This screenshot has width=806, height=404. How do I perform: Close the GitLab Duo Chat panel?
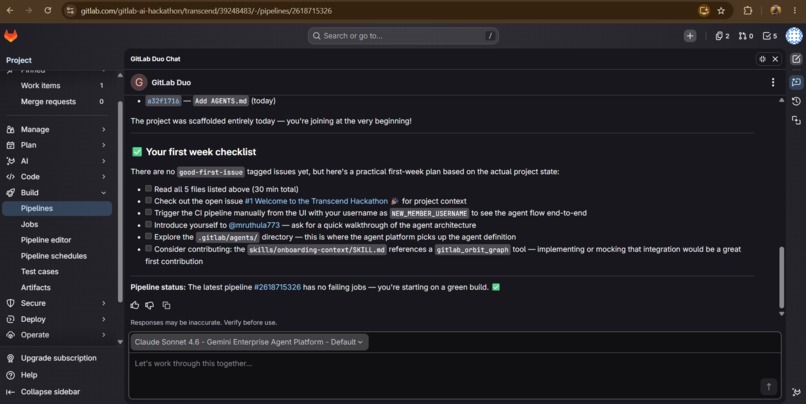click(x=775, y=59)
